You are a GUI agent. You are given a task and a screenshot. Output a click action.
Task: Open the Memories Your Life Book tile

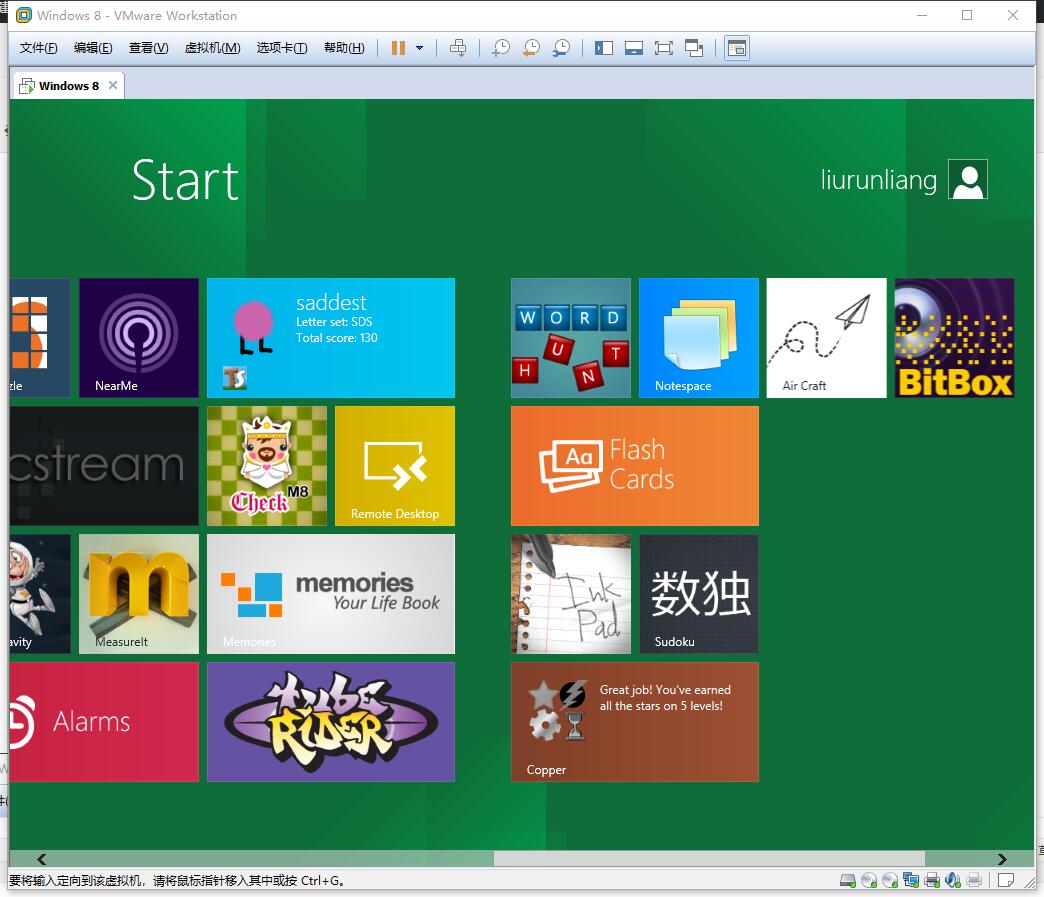point(331,593)
